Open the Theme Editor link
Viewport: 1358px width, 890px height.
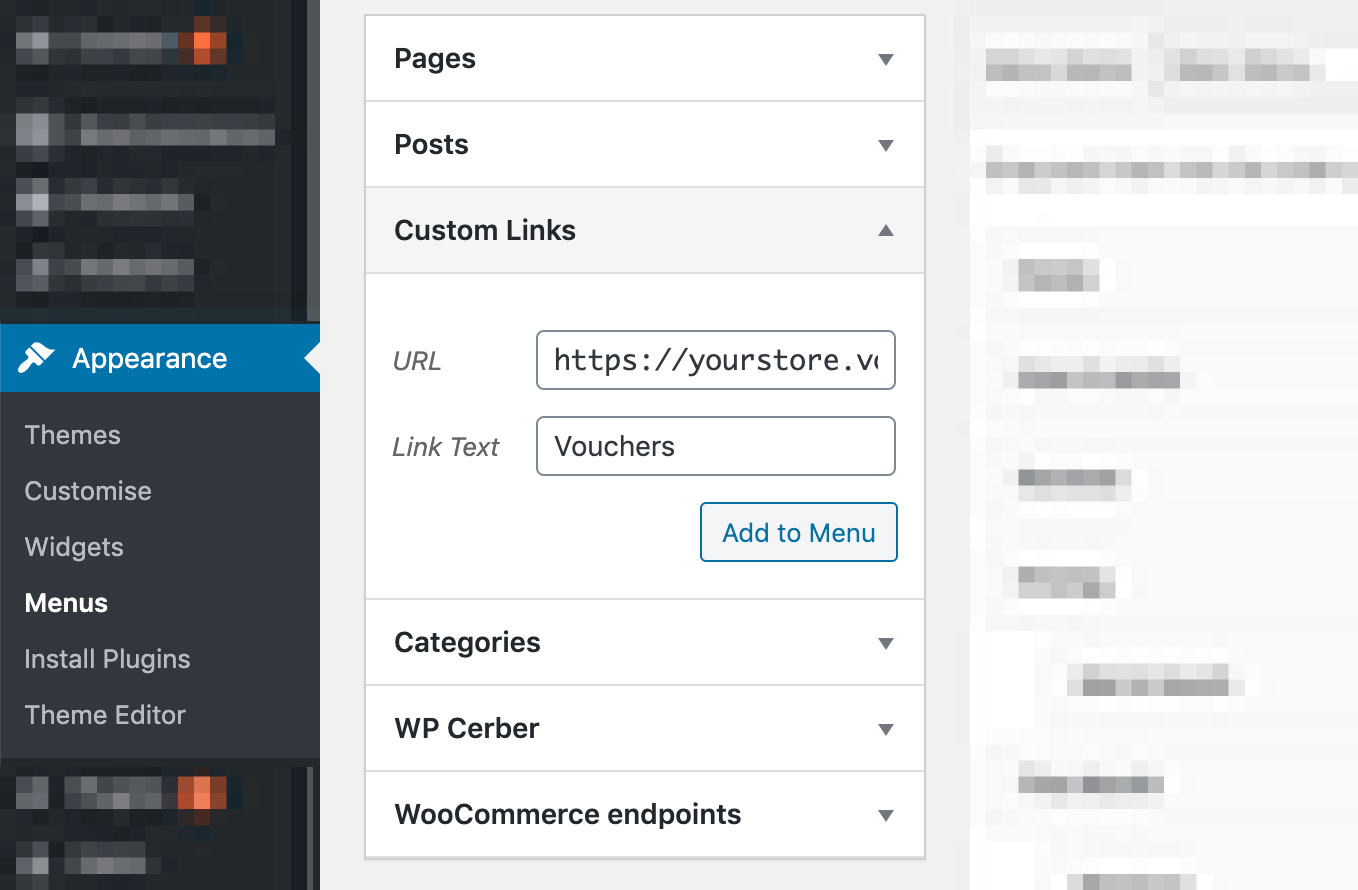(x=105, y=715)
